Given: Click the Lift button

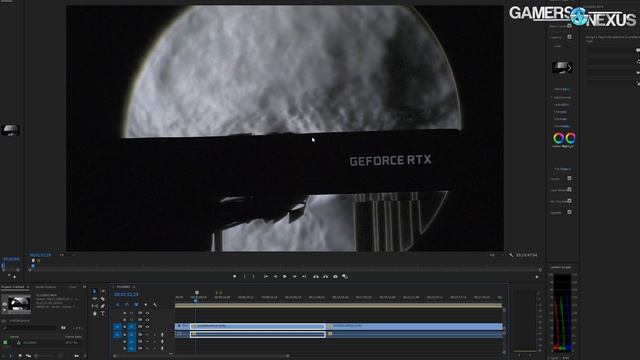Looking at the screenshot, I should 316,276.
